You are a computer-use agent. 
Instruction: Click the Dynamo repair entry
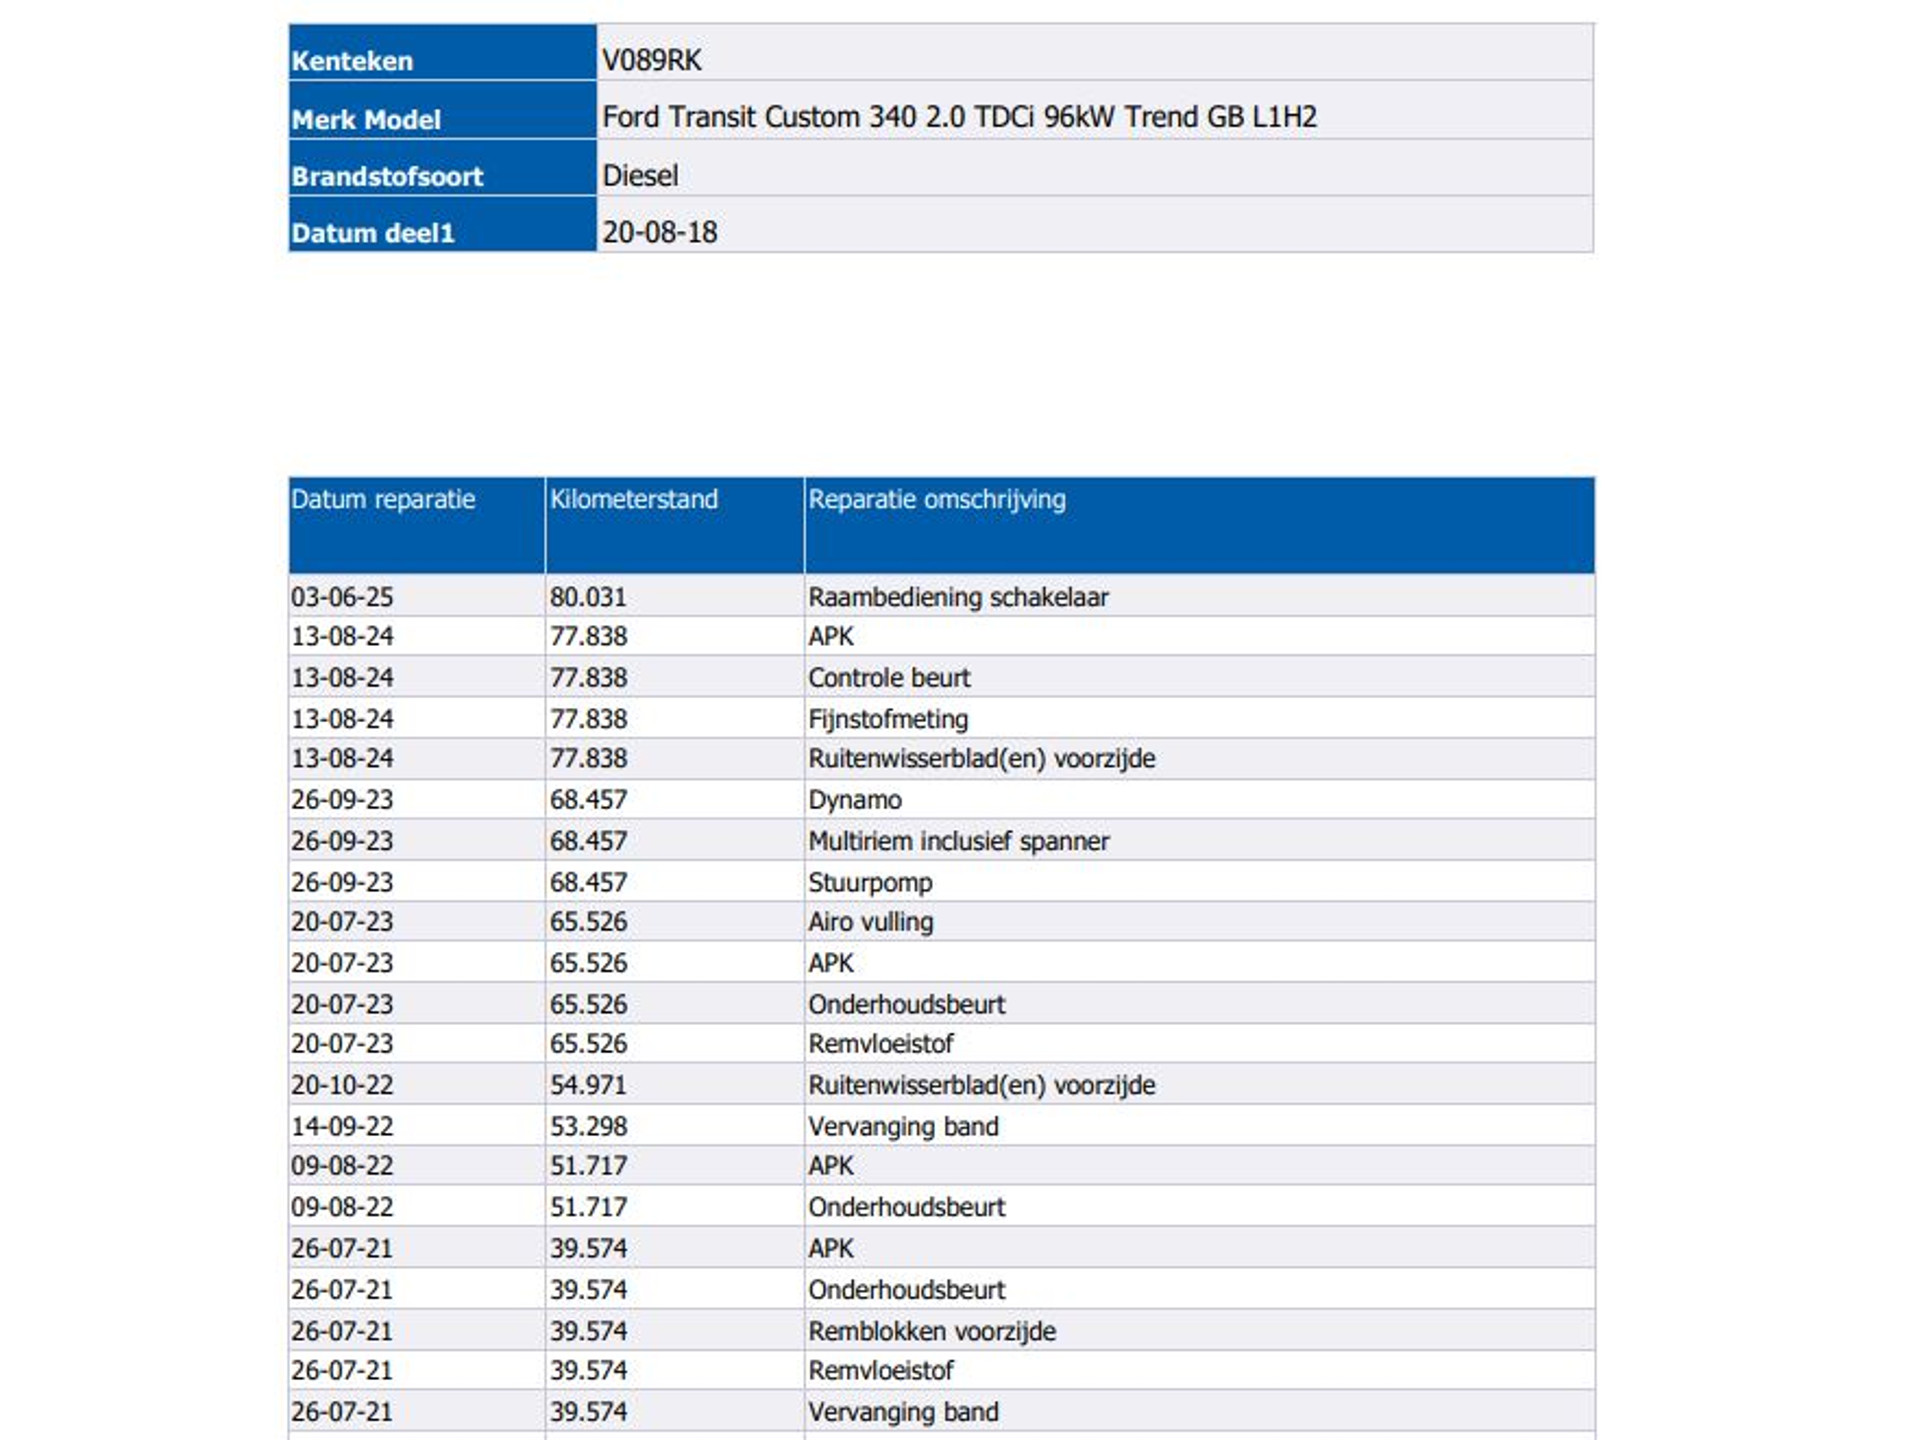[854, 800]
